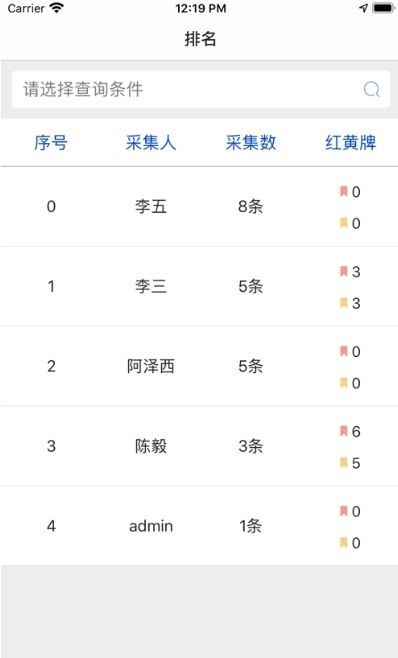Click the 红黄牌 column header

[351, 143]
